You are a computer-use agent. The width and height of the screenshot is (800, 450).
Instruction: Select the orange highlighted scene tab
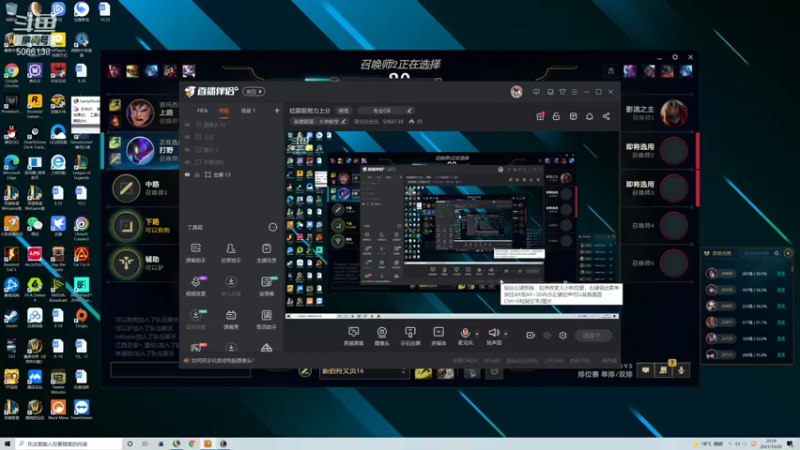(224, 111)
